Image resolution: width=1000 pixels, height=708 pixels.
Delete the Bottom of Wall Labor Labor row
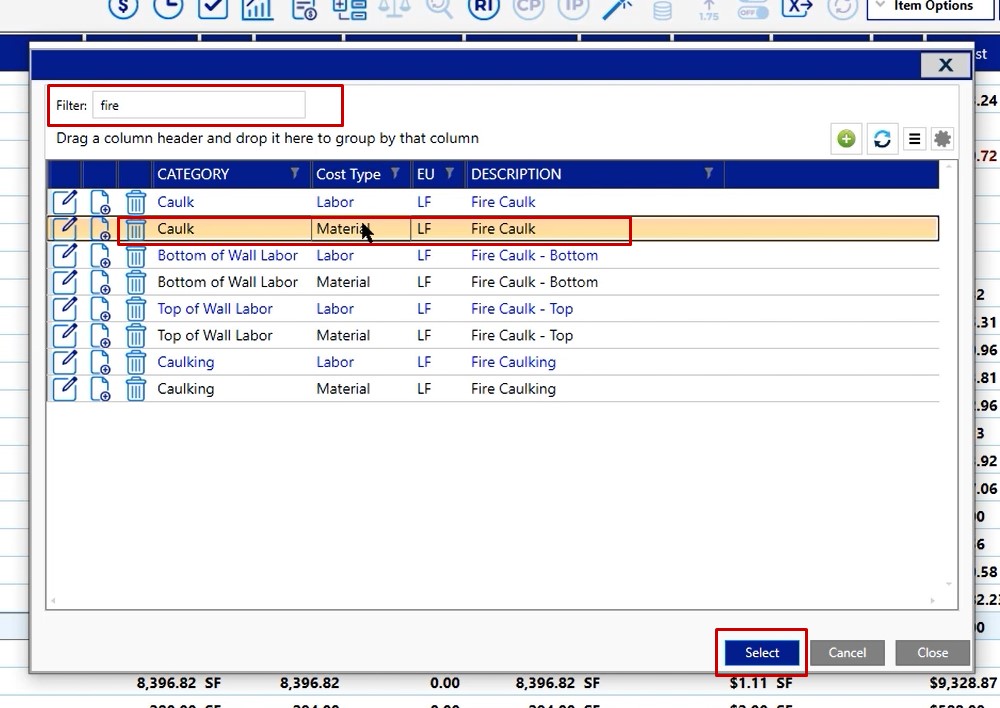[135, 256]
